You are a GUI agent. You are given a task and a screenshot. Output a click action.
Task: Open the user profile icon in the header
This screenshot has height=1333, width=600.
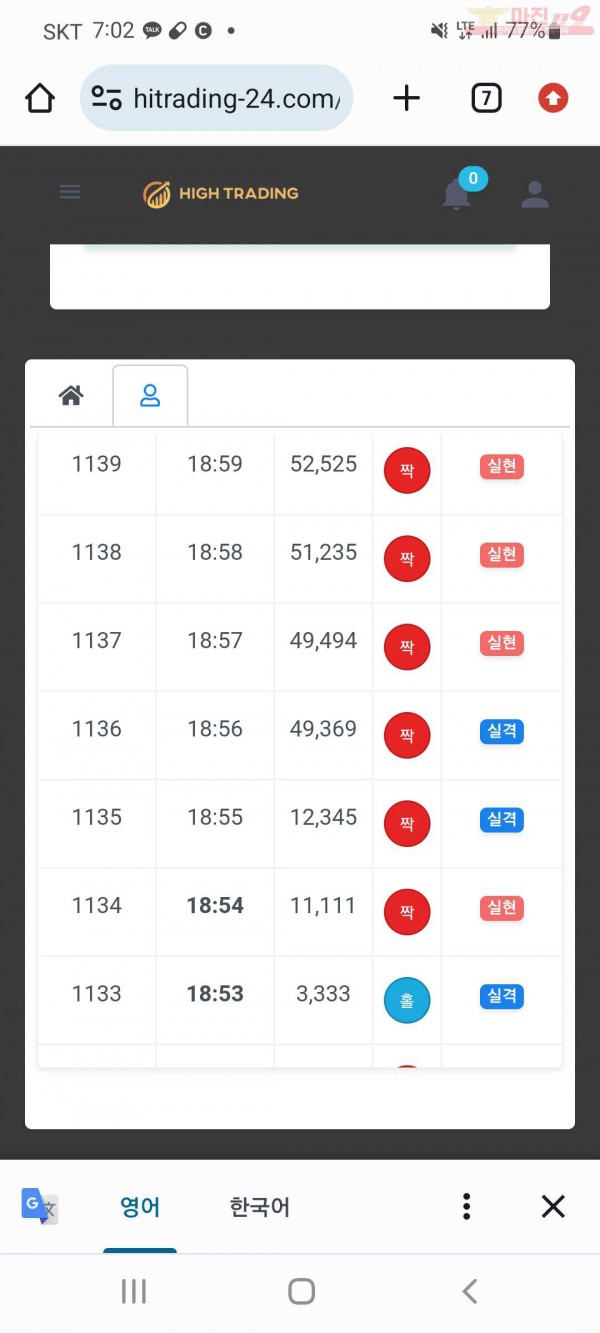point(535,194)
